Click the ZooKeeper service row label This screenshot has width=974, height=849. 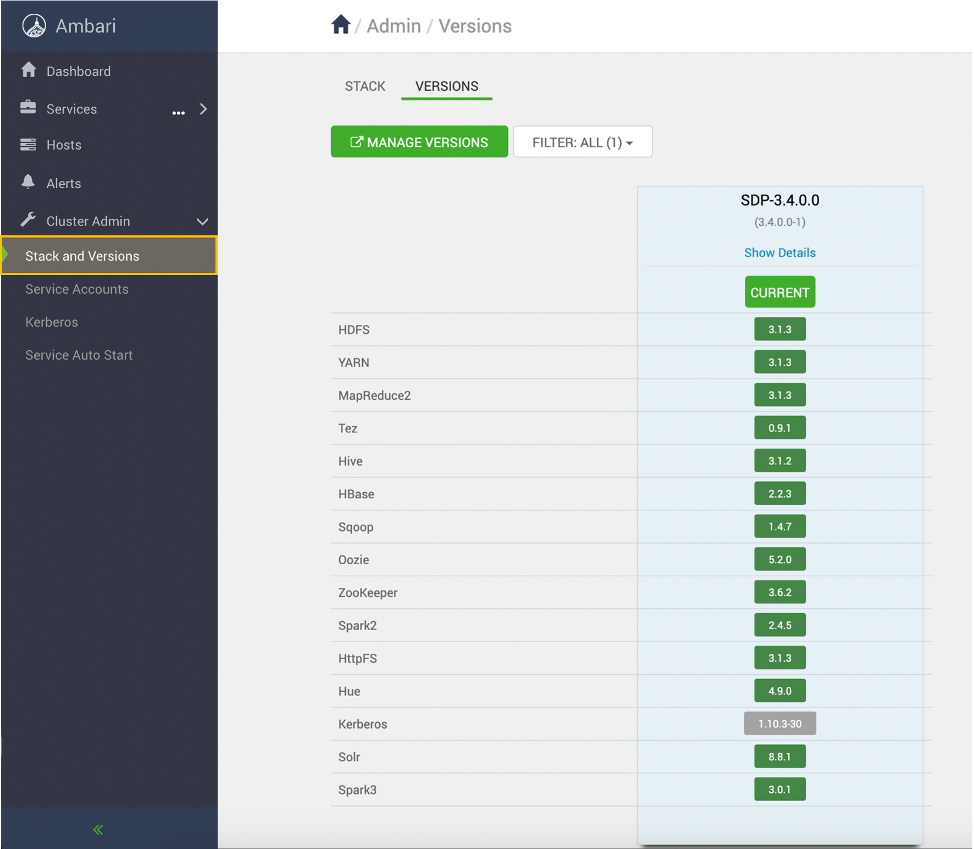pos(368,592)
